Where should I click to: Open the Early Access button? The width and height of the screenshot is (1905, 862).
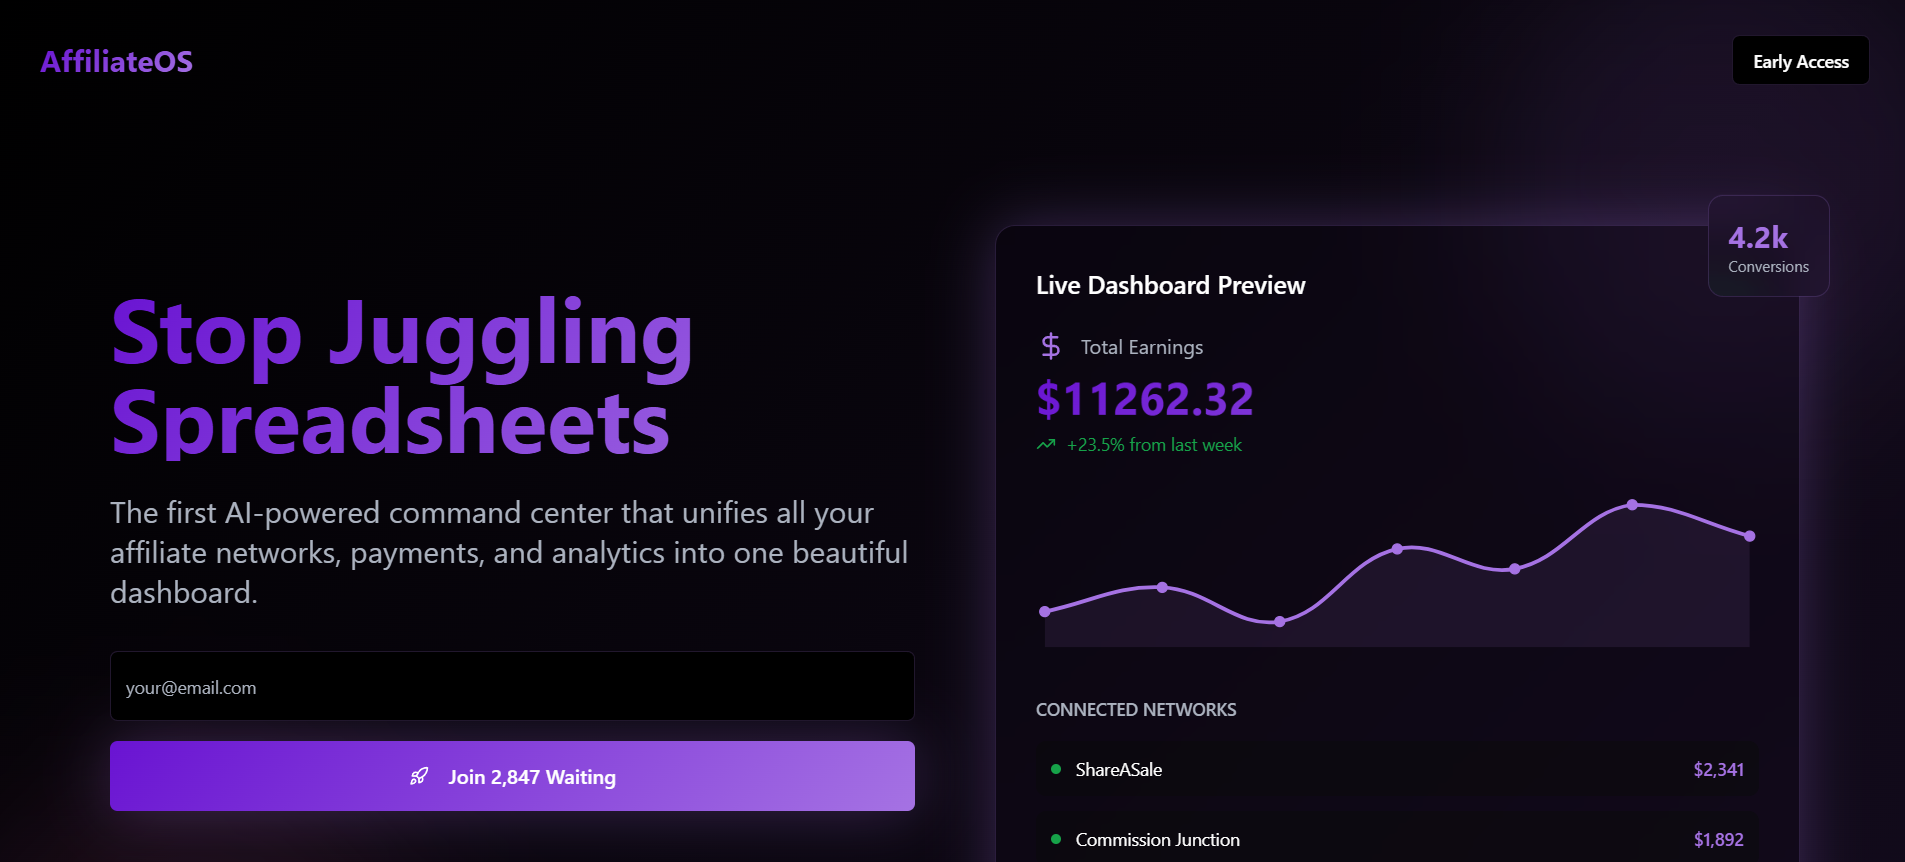point(1800,61)
